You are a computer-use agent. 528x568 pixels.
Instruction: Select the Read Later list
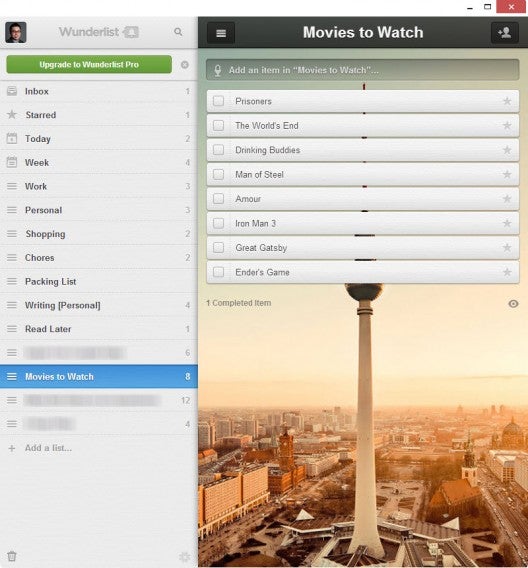[99, 329]
